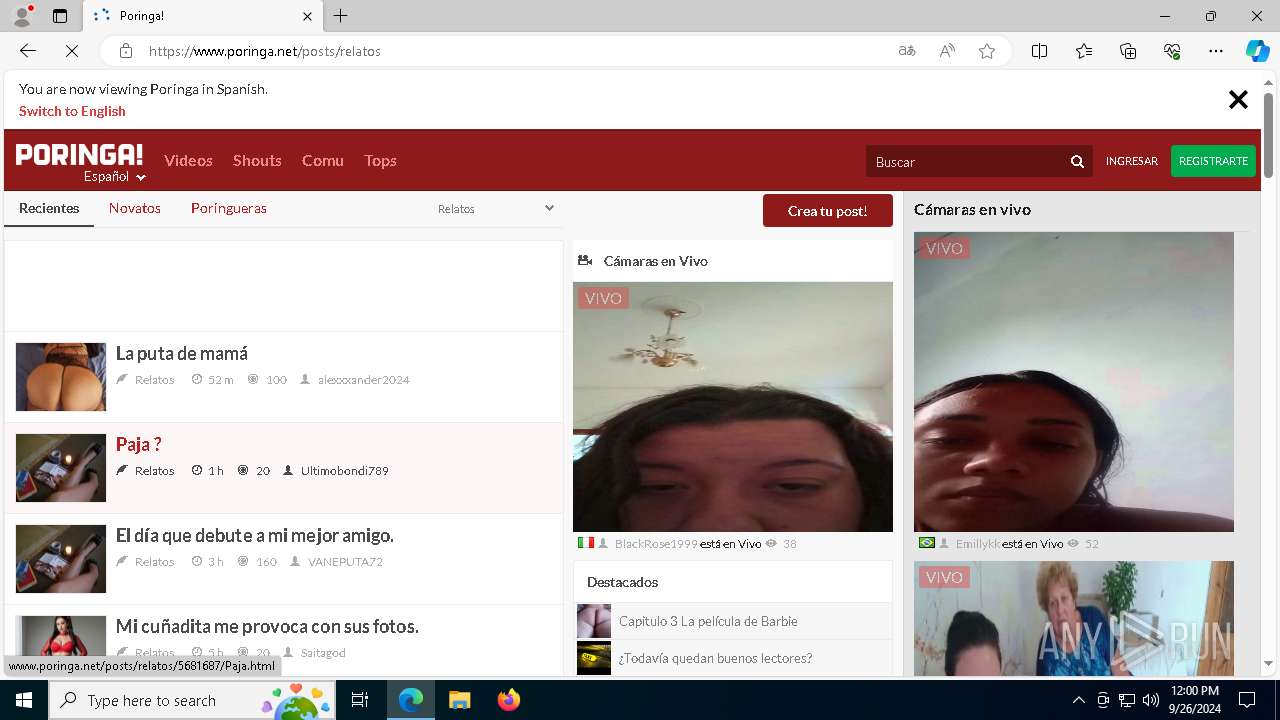Viewport: 1280px width, 720px height.
Task: Click Emillykk username link
Action: click(x=978, y=544)
